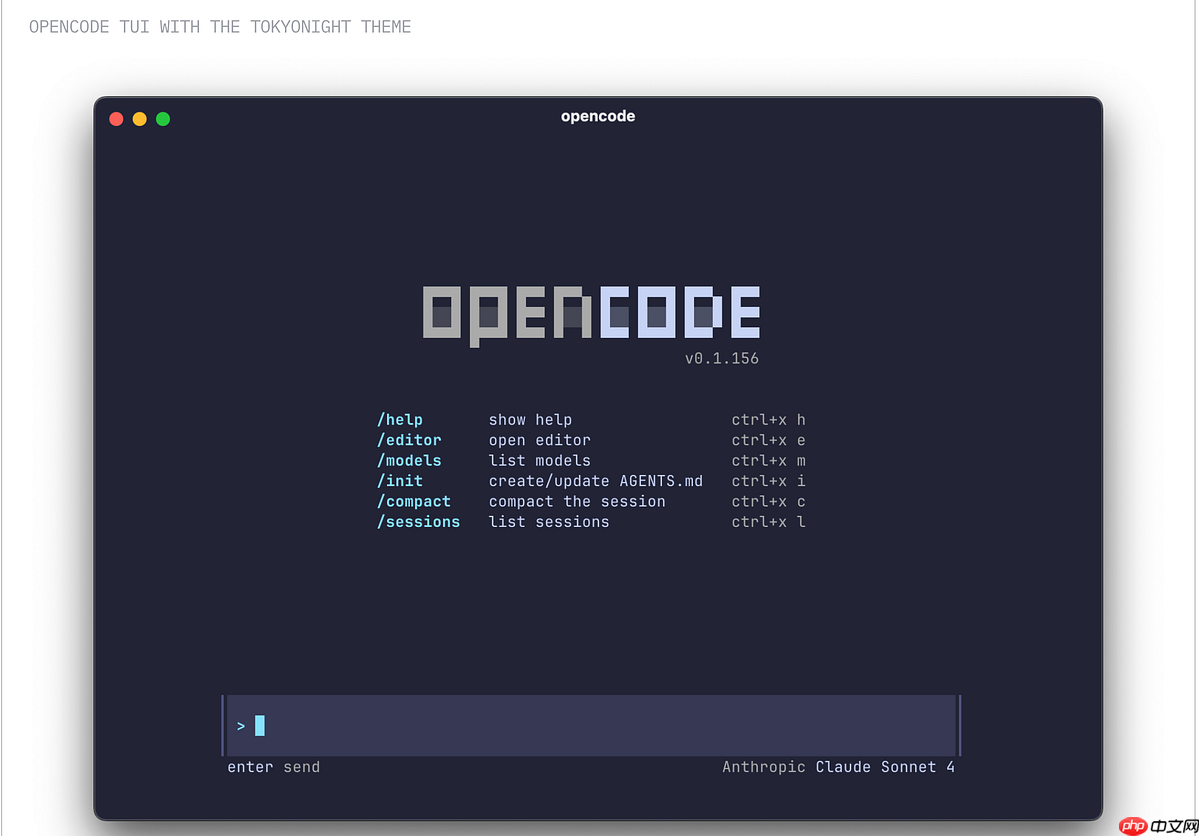1200x836 pixels.
Task: Click the v0.1.156 version text
Action: tap(722, 358)
